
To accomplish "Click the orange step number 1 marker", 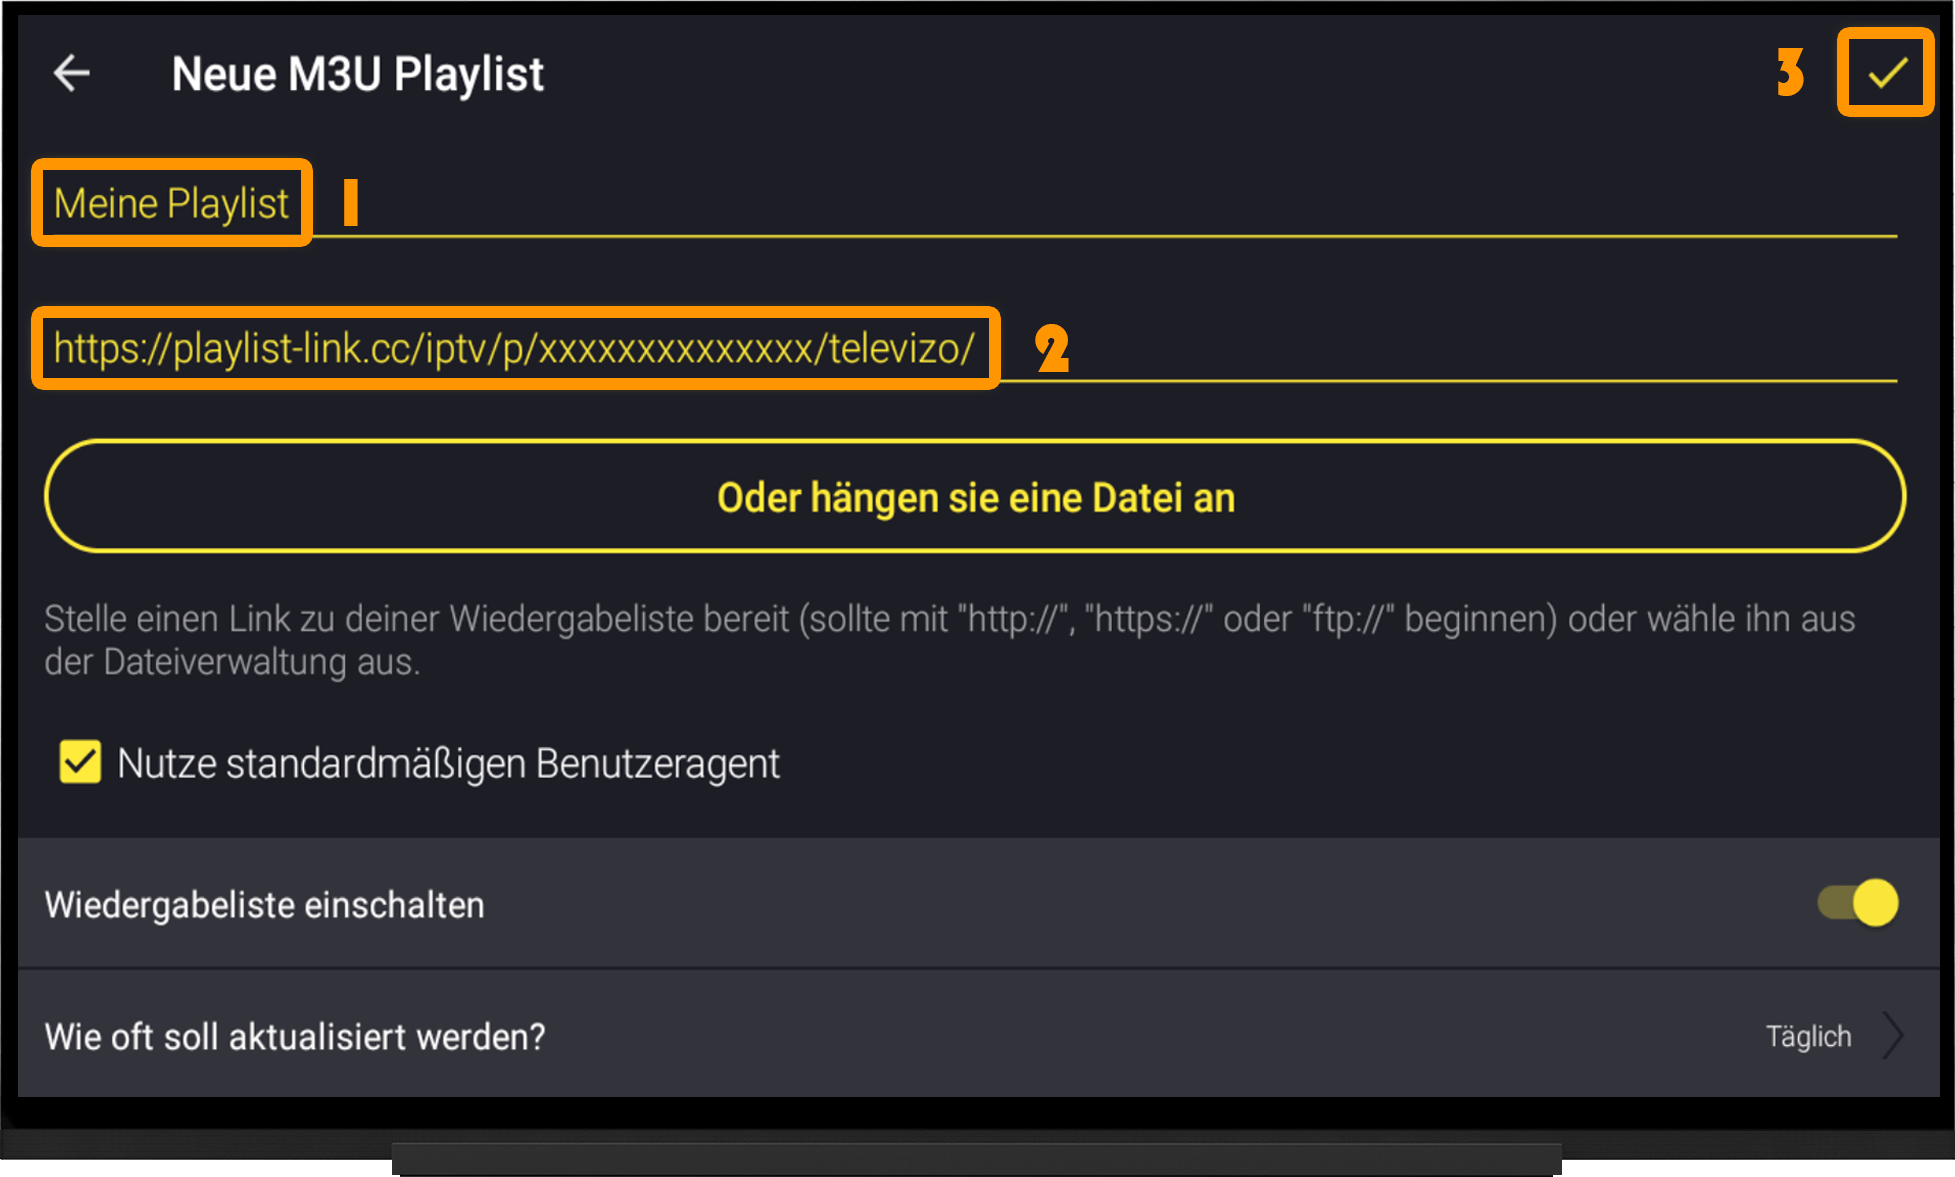I will point(350,202).
